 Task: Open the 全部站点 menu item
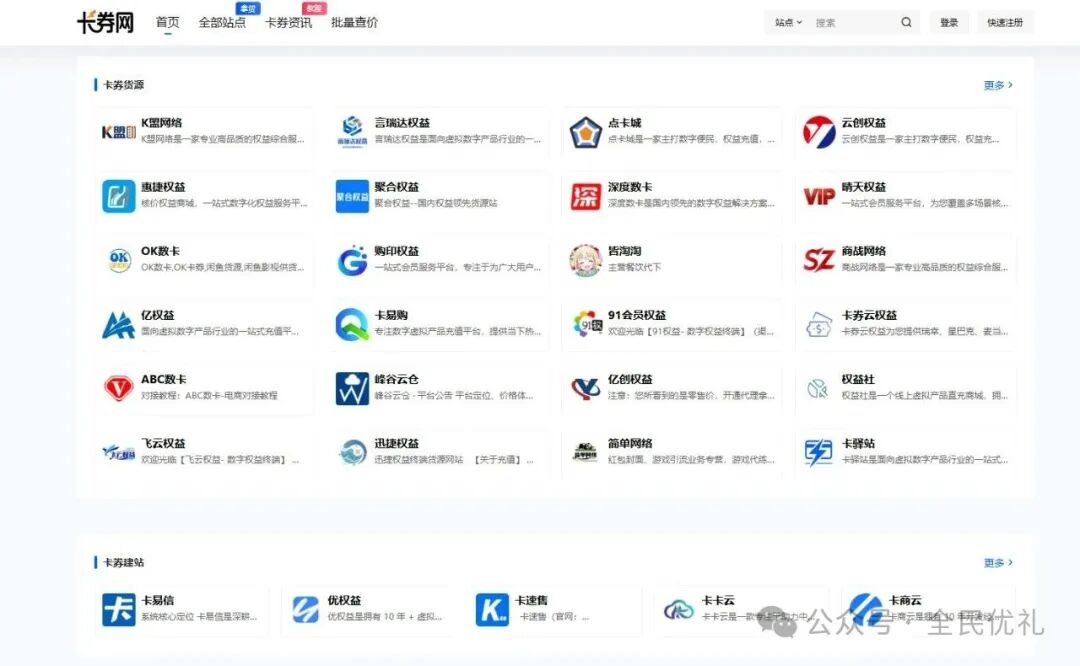point(222,22)
